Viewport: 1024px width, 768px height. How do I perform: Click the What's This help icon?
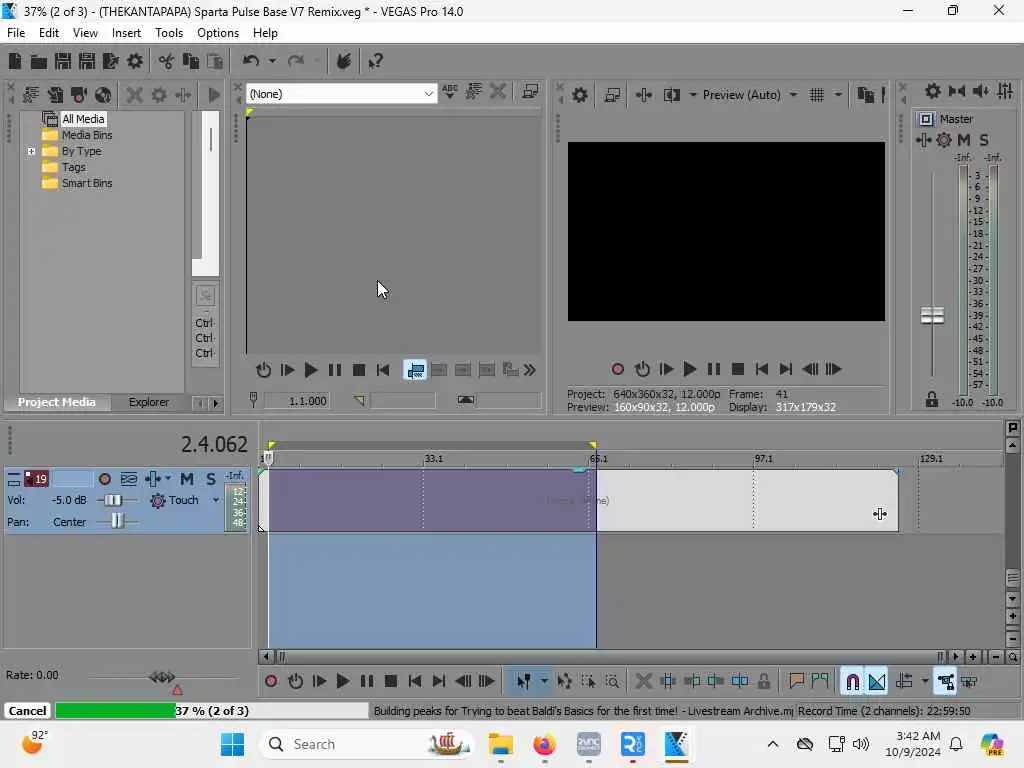pos(376,61)
